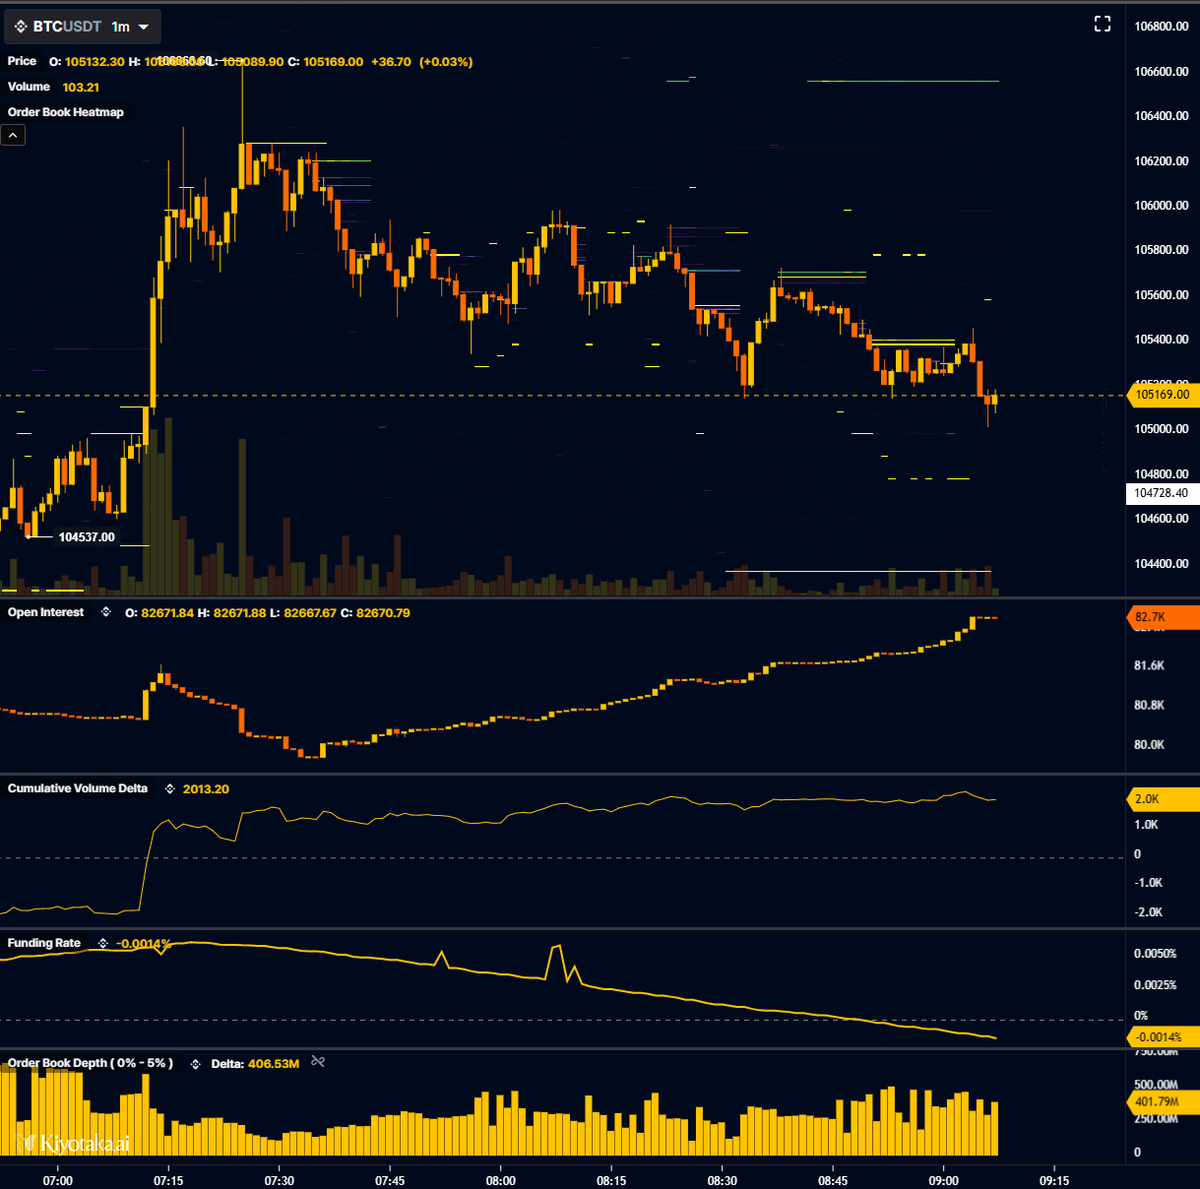
Task: Click the 07:00 time axis label
Action: [58, 1180]
